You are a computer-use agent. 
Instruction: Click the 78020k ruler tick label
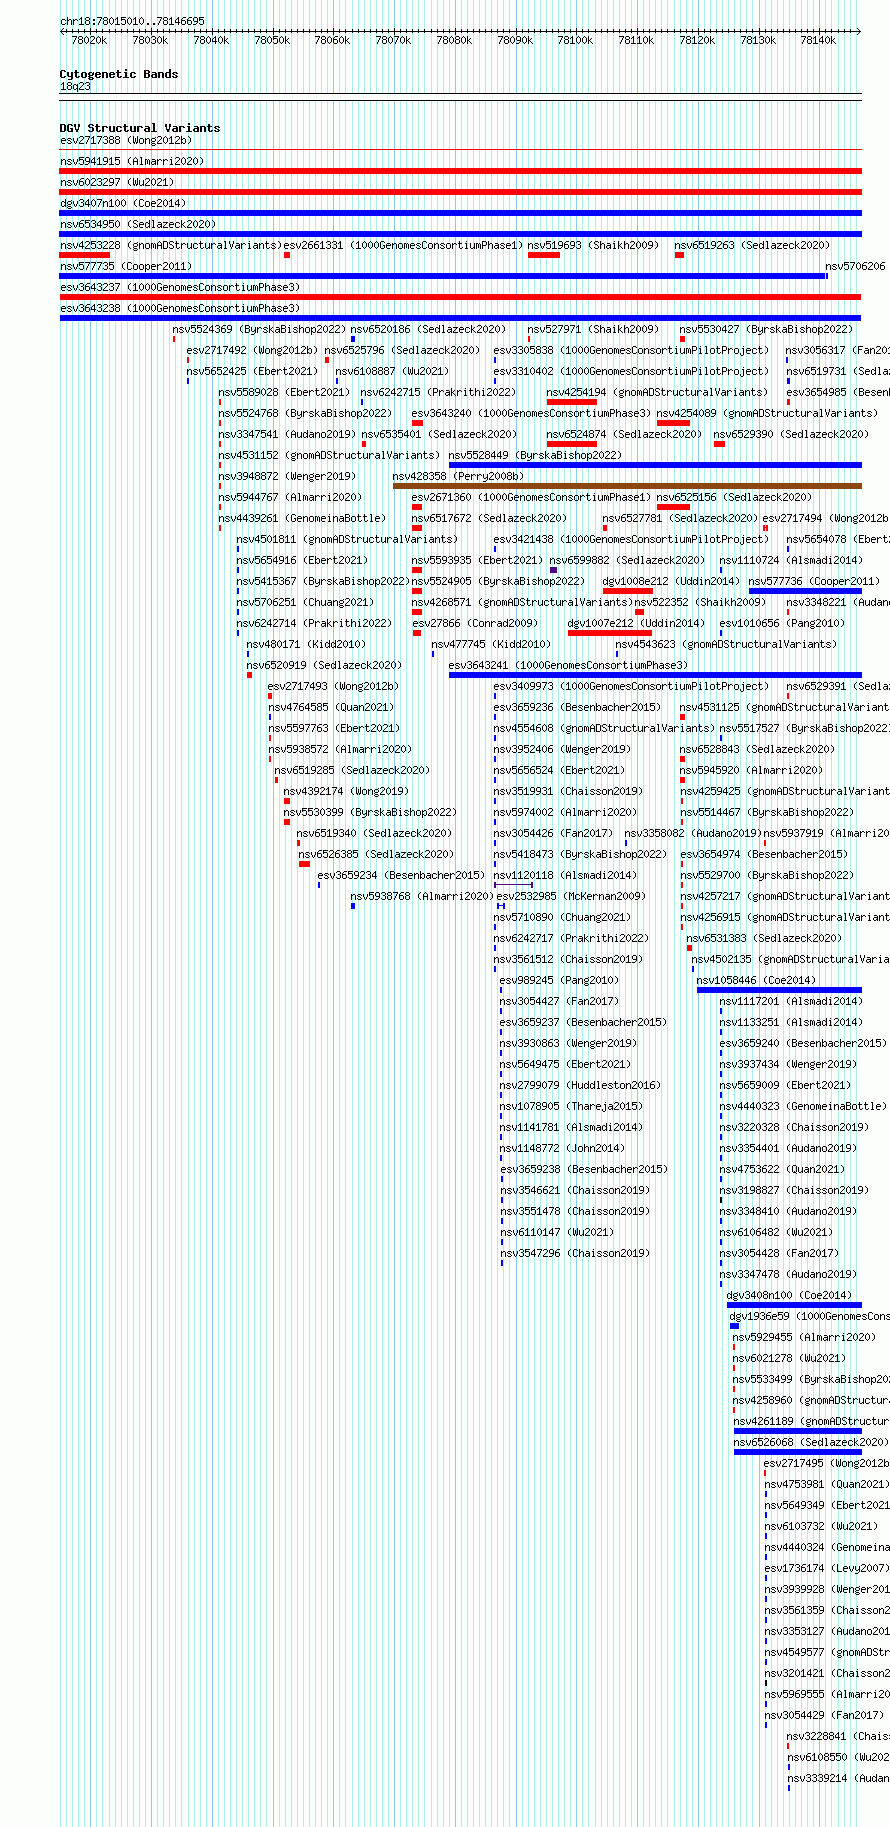click(x=89, y=41)
